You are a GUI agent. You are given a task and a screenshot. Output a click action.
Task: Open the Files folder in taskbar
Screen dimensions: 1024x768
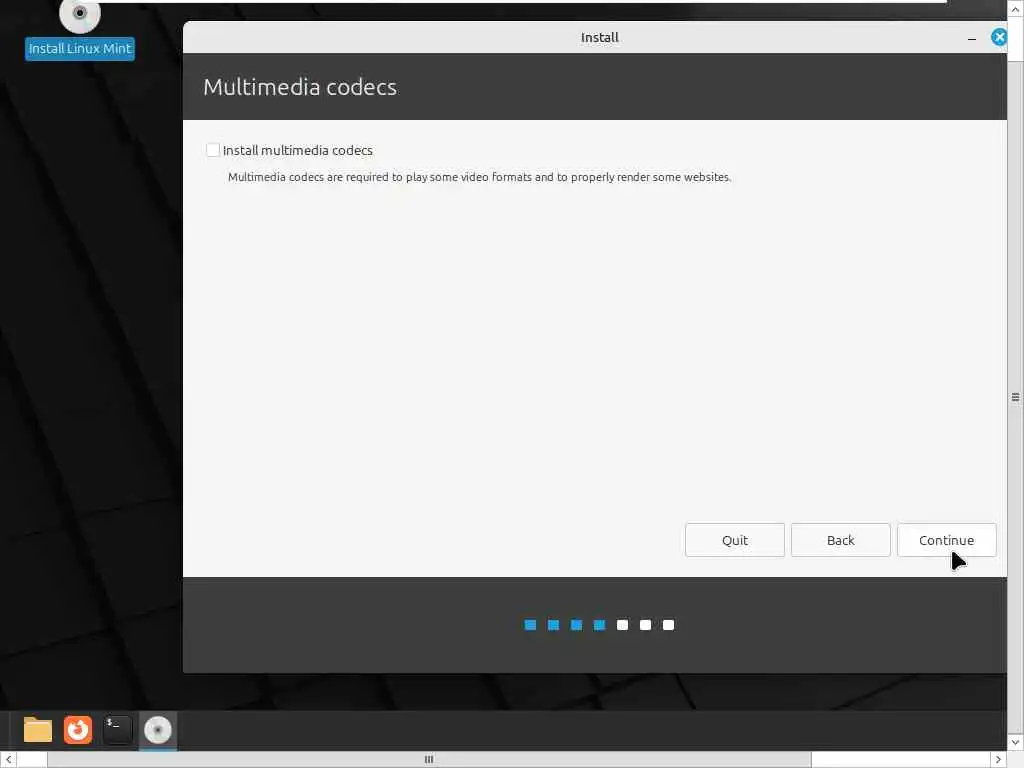(x=38, y=729)
